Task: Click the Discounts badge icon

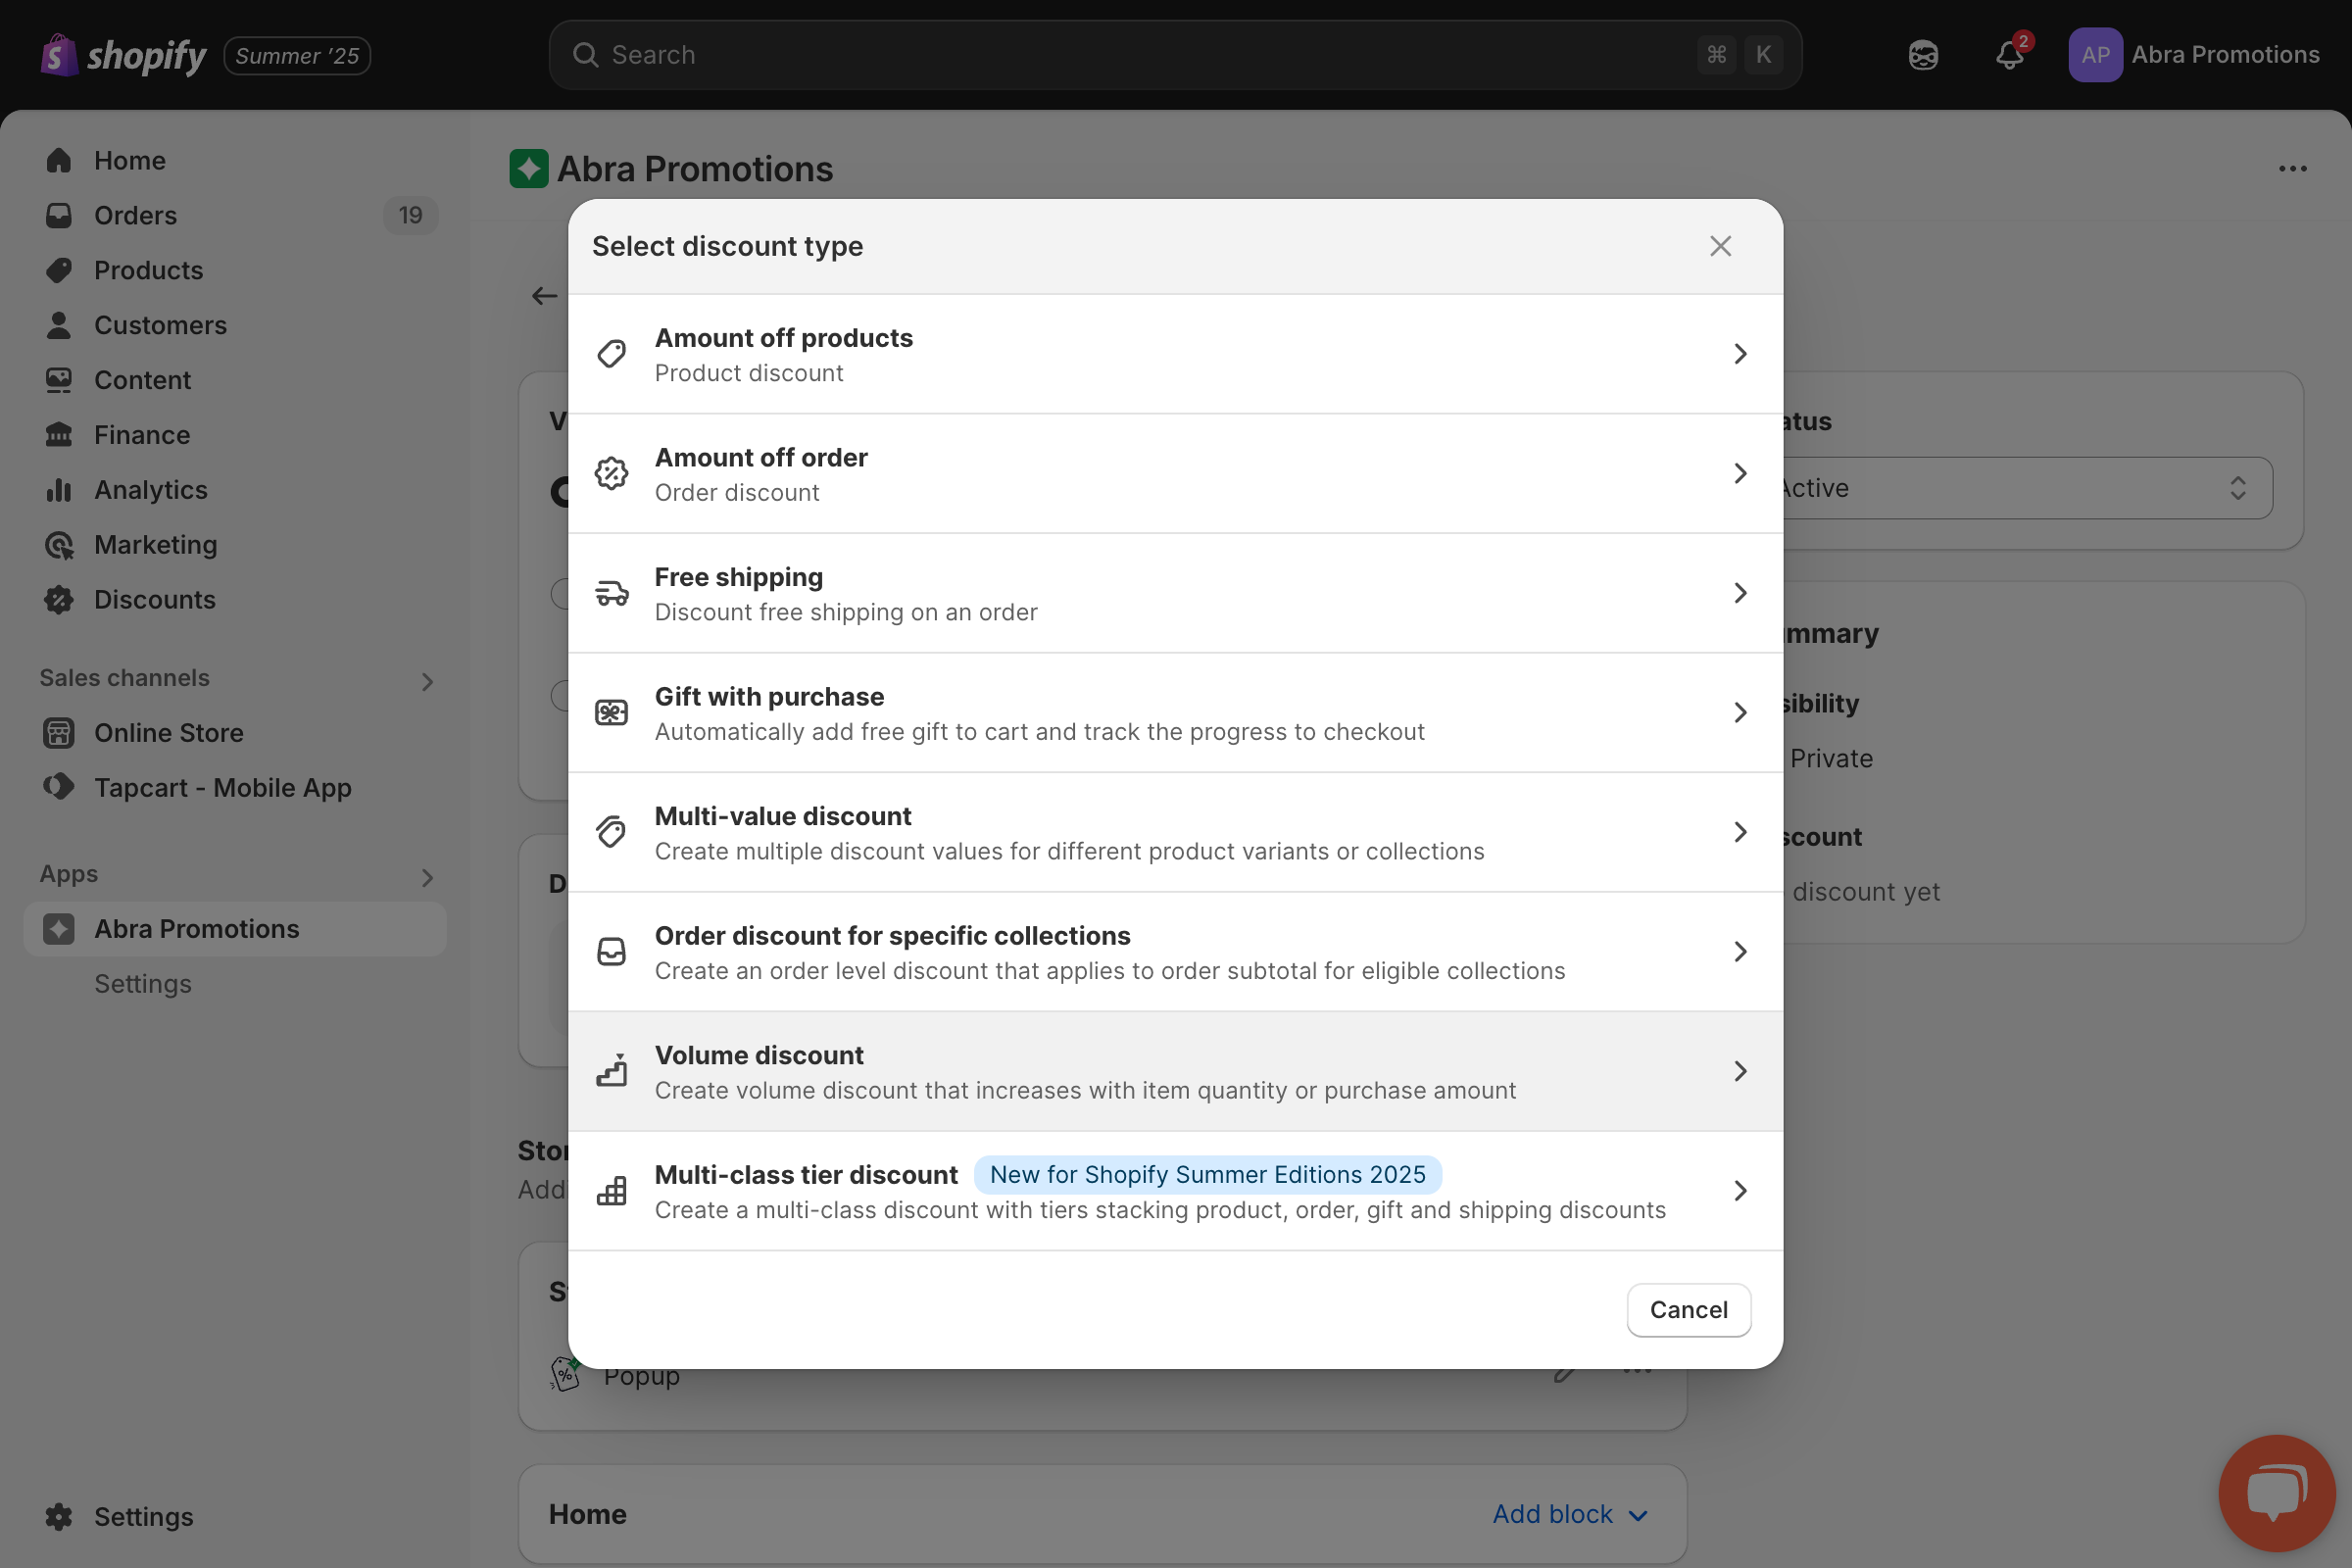Action: click(59, 600)
